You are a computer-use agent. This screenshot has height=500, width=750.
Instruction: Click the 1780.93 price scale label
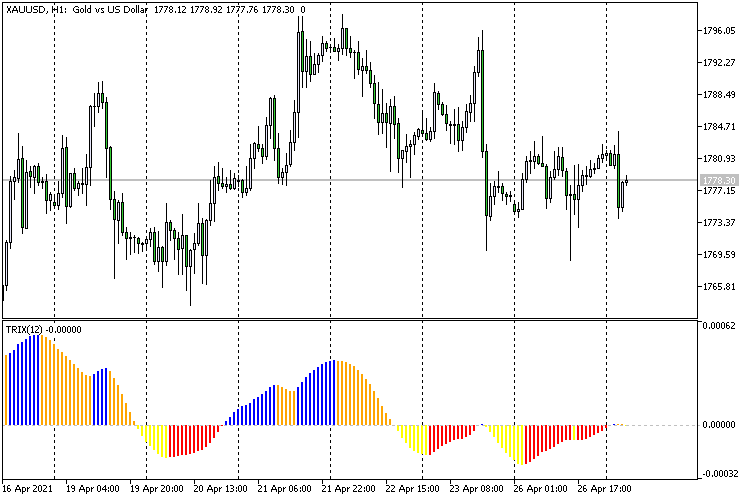click(x=719, y=158)
